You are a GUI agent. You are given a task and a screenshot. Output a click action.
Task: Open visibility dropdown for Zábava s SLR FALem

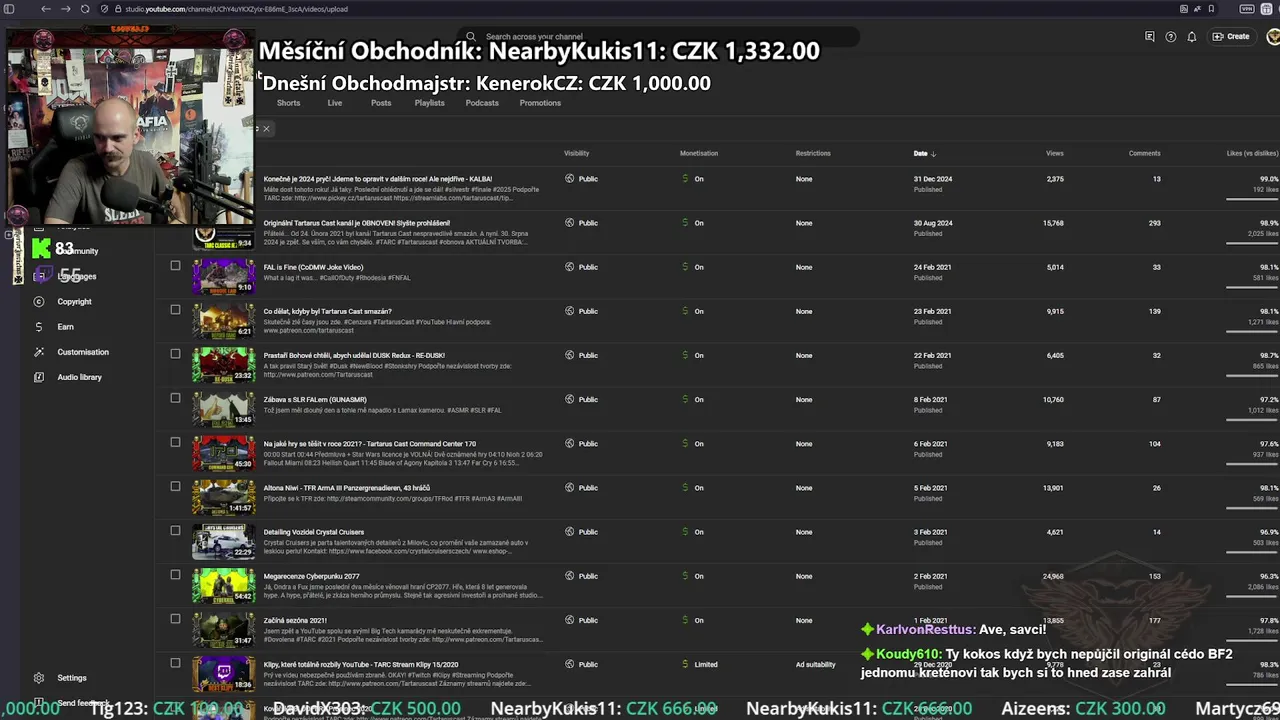(581, 399)
